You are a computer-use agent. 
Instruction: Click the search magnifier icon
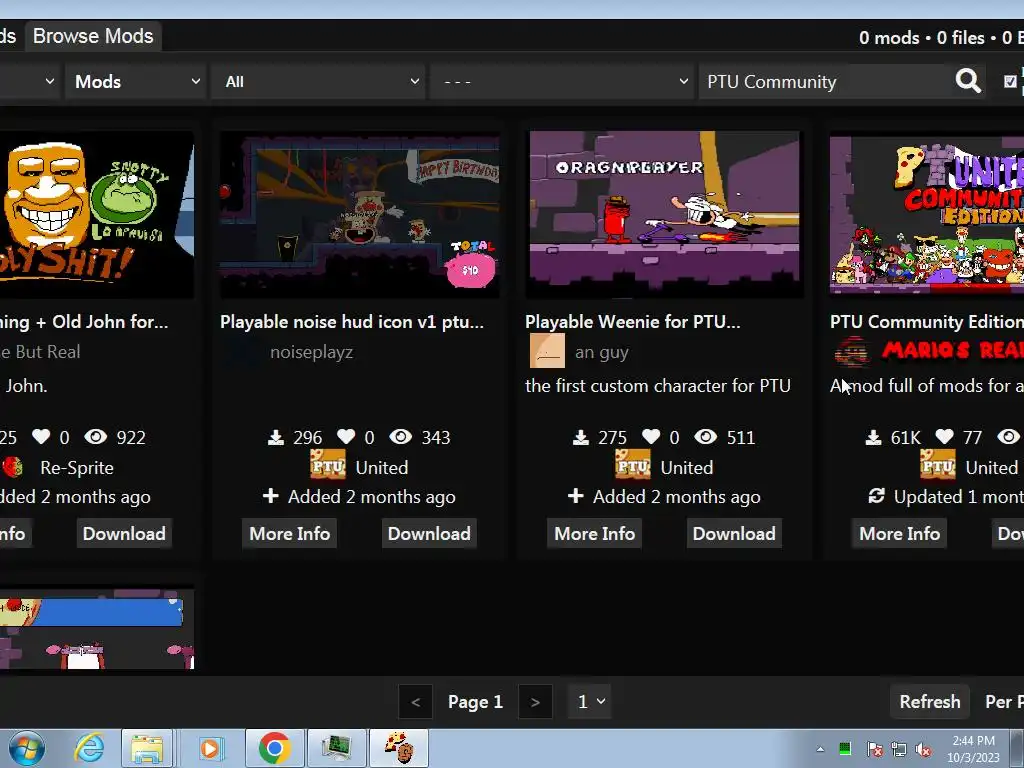click(968, 82)
